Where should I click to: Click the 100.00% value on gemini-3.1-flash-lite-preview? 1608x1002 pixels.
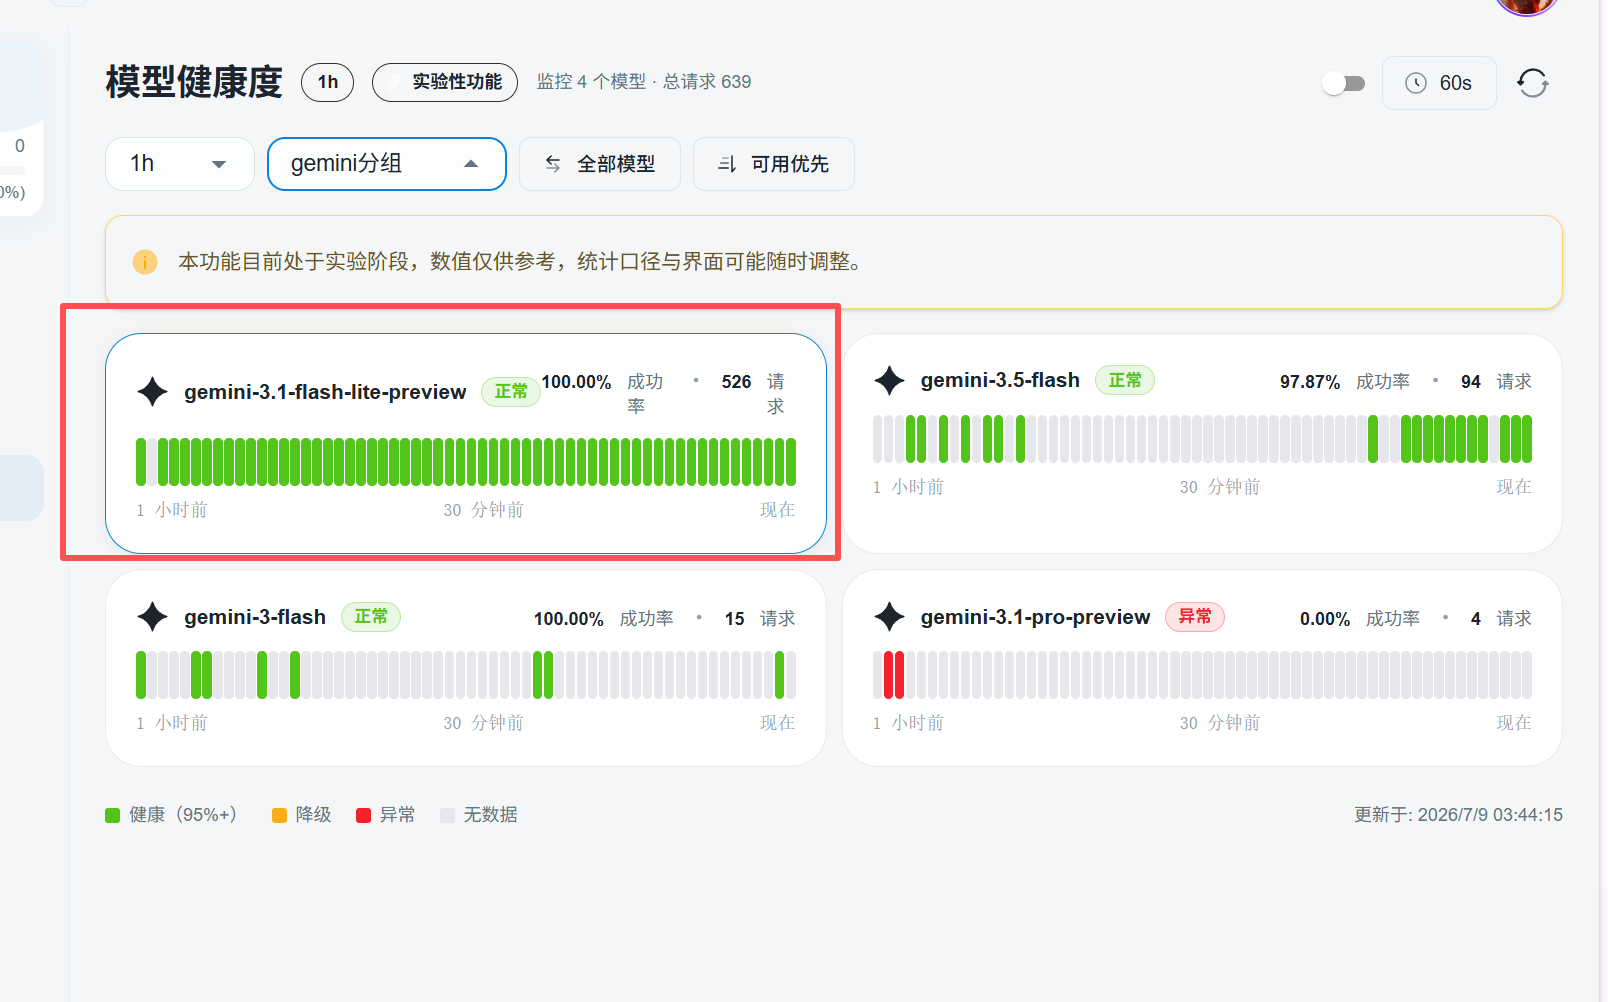click(x=576, y=382)
